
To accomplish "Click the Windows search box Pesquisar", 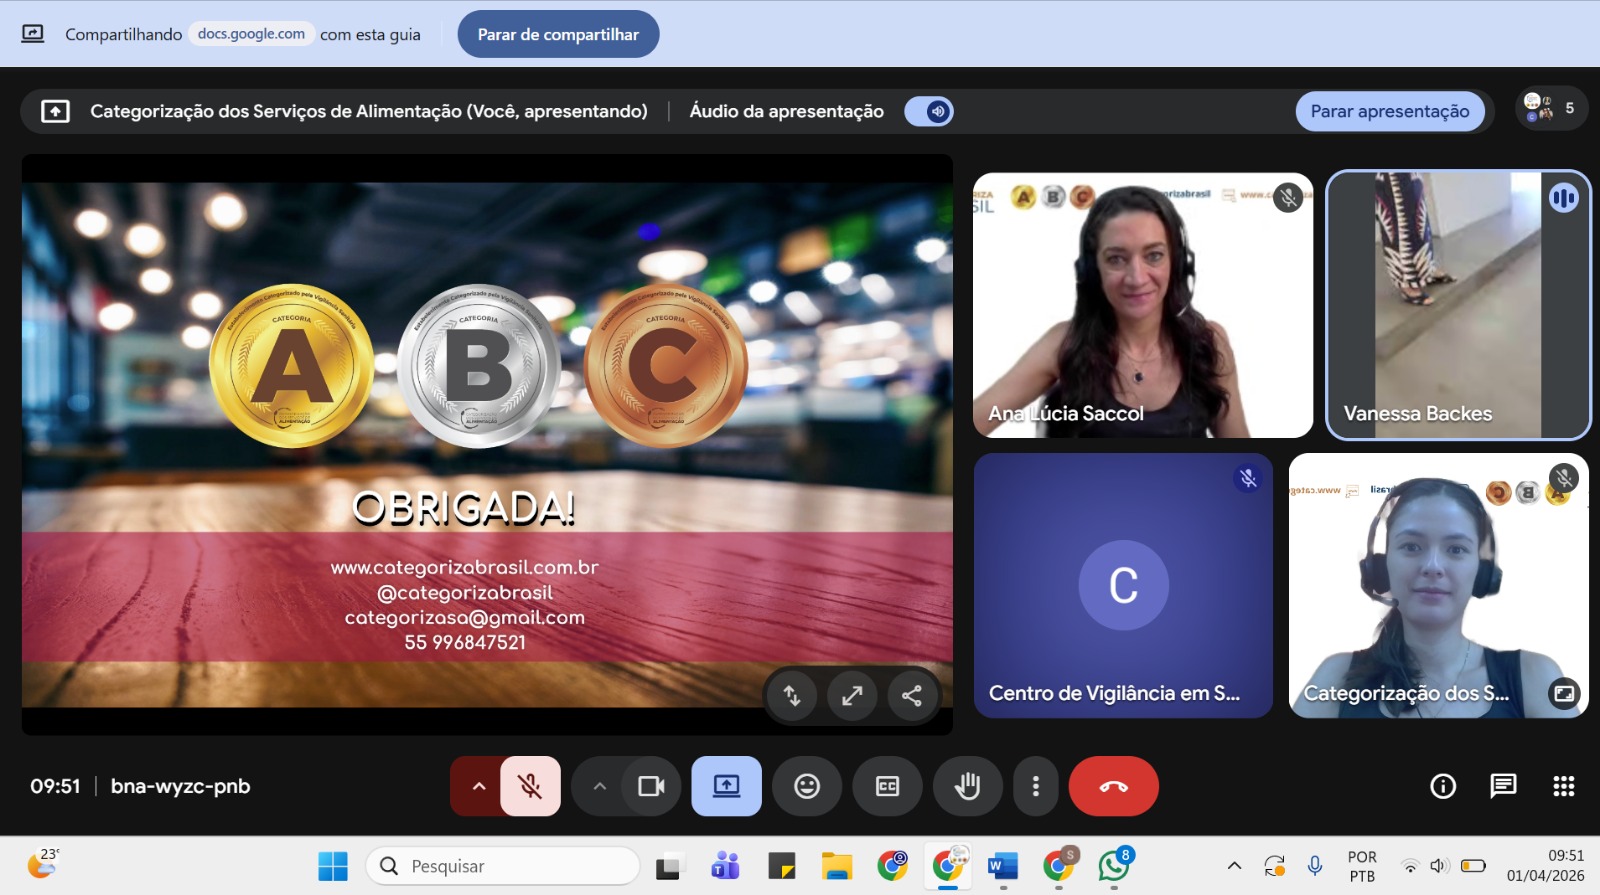I will (503, 866).
